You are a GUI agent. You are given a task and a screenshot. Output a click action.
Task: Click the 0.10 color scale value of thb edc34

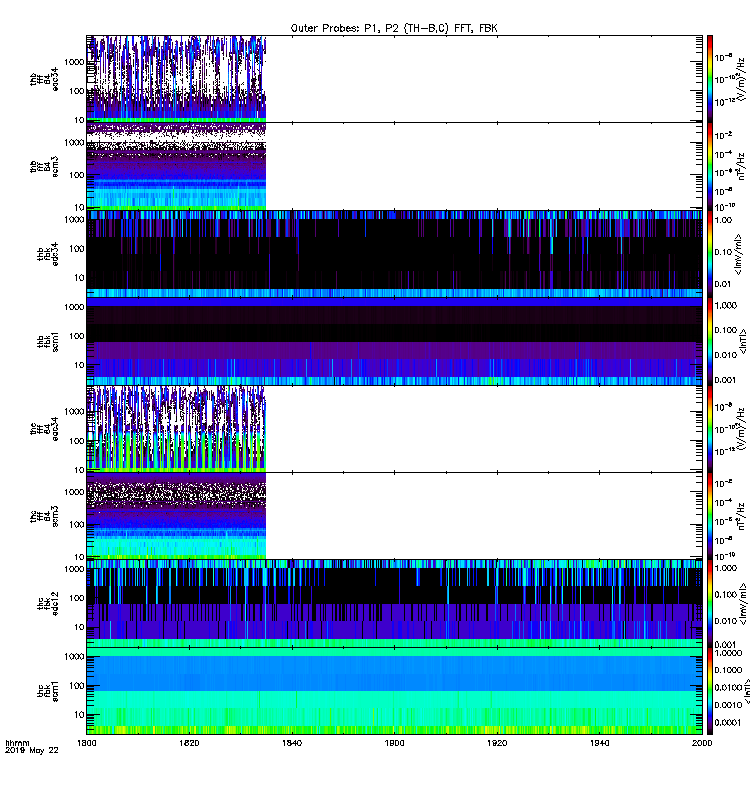(x=723, y=252)
